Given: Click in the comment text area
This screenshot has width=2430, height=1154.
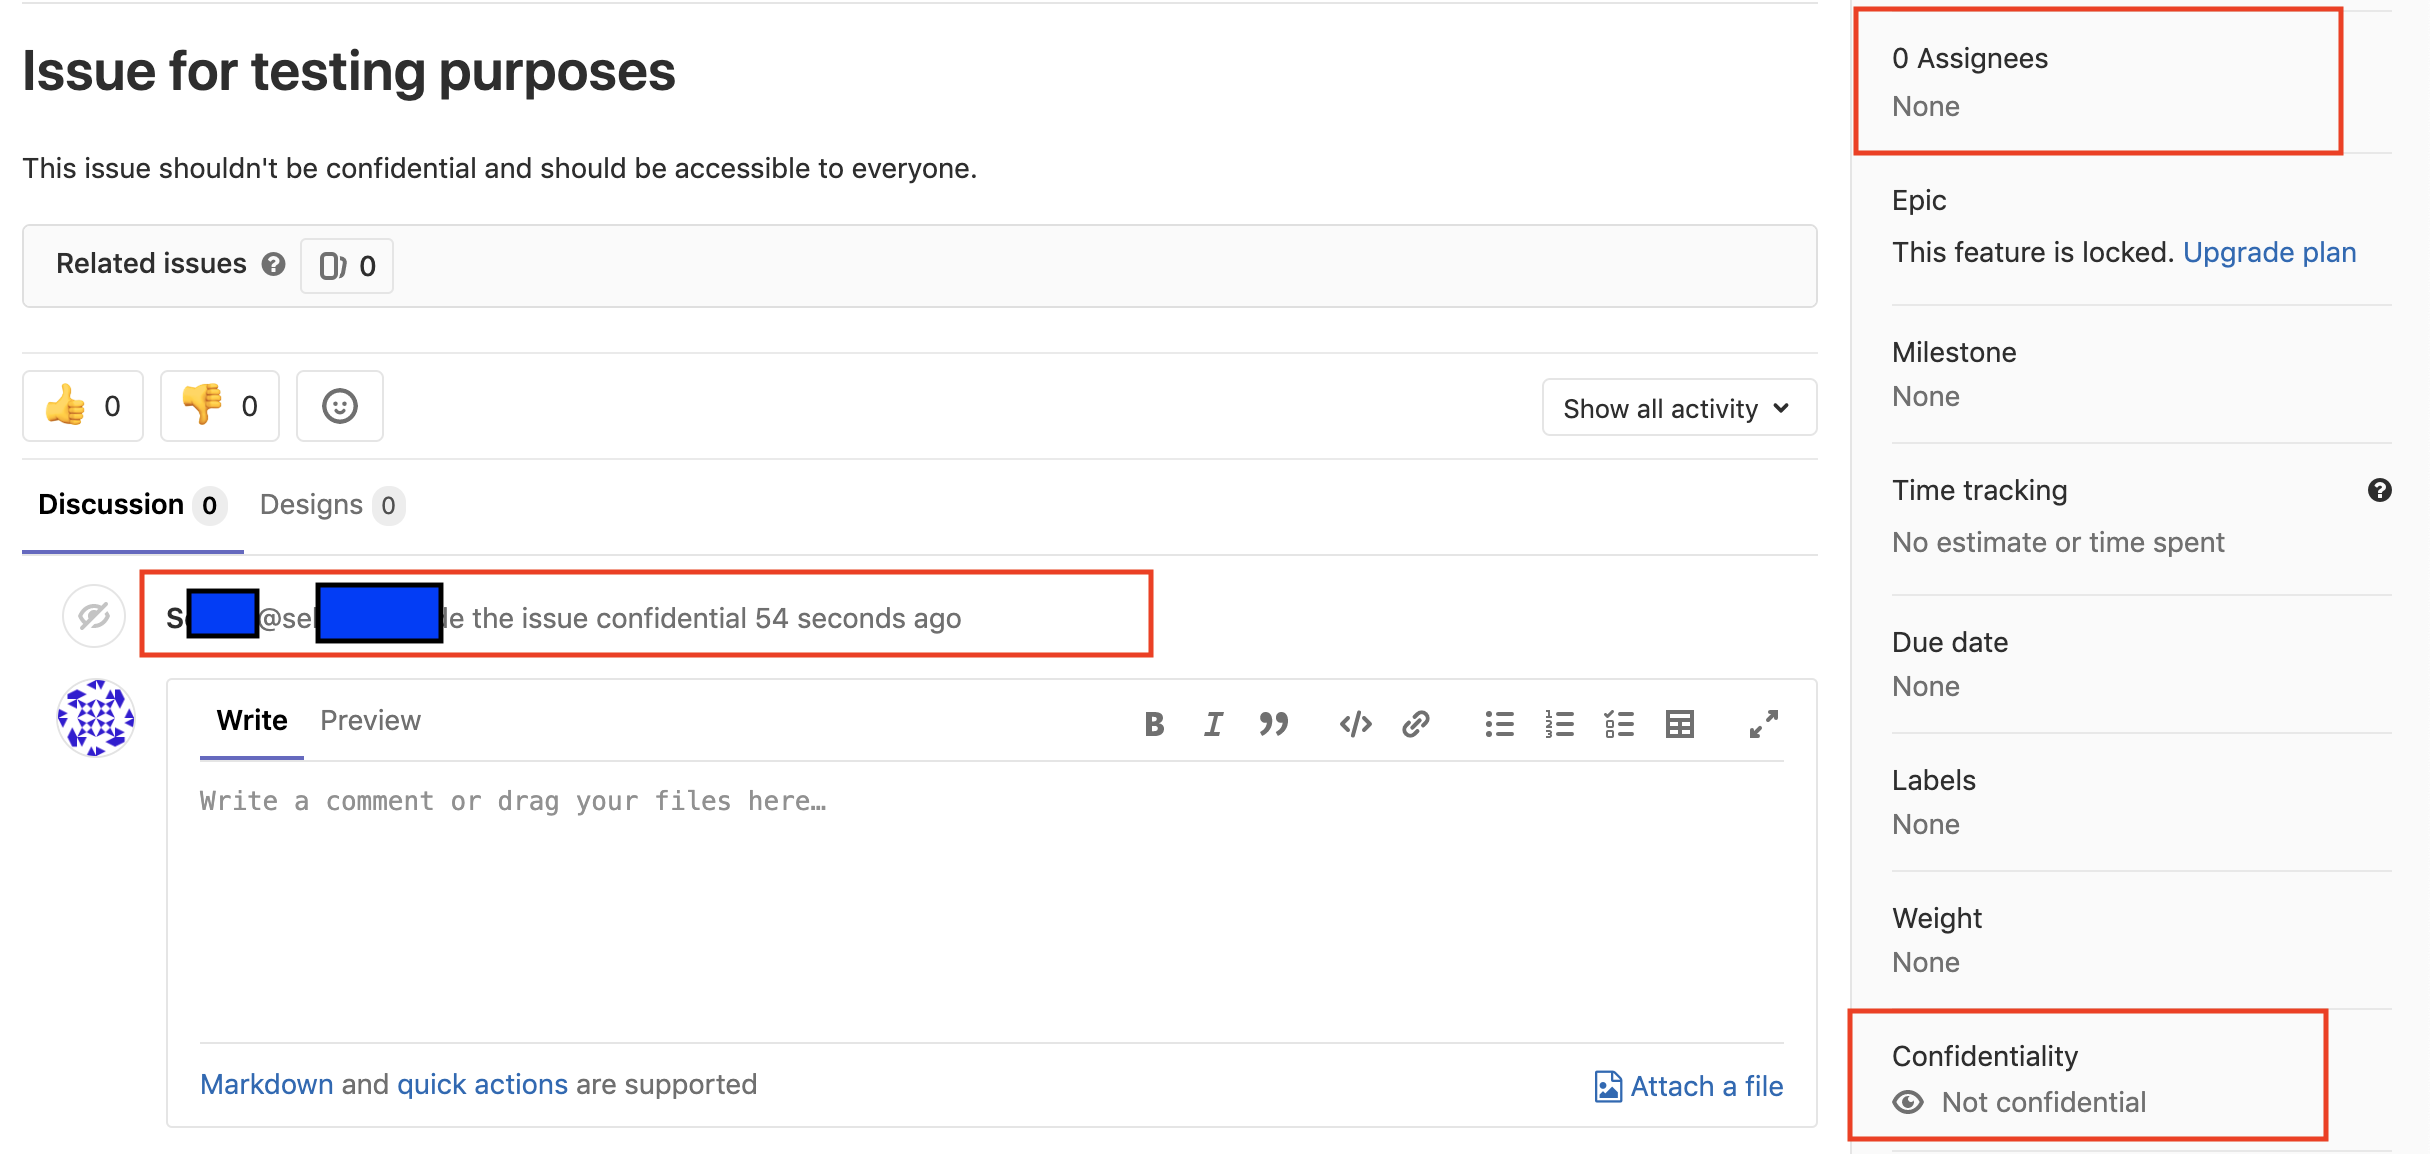Looking at the screenshot, I should point(990,900).
